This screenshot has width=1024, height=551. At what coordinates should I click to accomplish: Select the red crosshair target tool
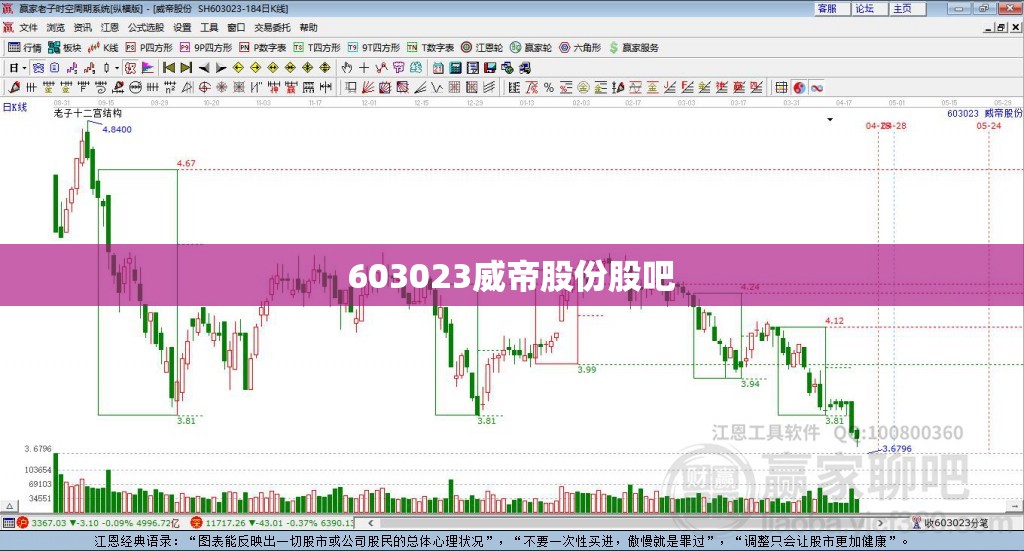204,87
